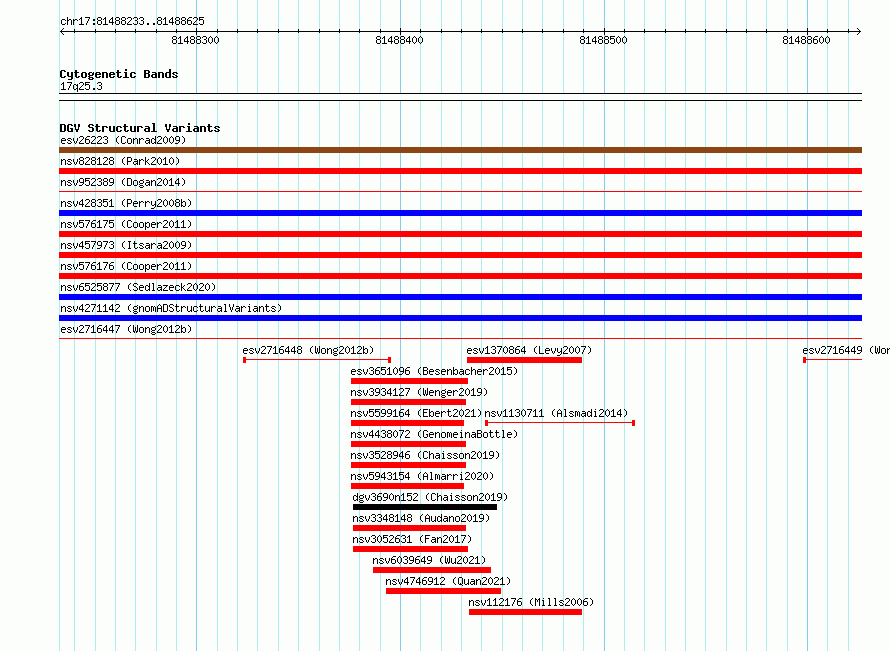Click the blue nsv428351 (Perry2008b) bar
Viewport: 890px width, 651px height.
460,213
